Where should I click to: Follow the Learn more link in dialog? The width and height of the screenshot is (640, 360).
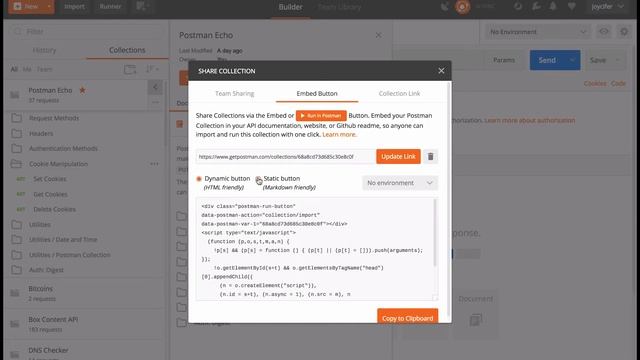pyautogui.click(x=339, y=134)
